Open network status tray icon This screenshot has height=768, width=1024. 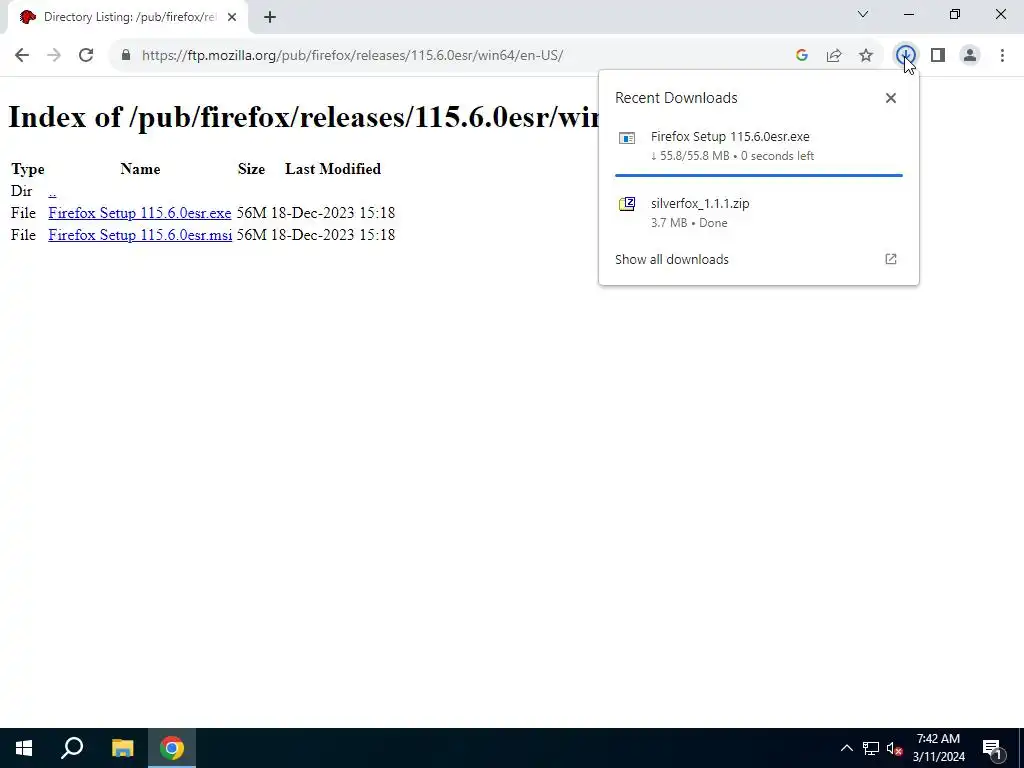pyautogui.click(x=871, y=748)
